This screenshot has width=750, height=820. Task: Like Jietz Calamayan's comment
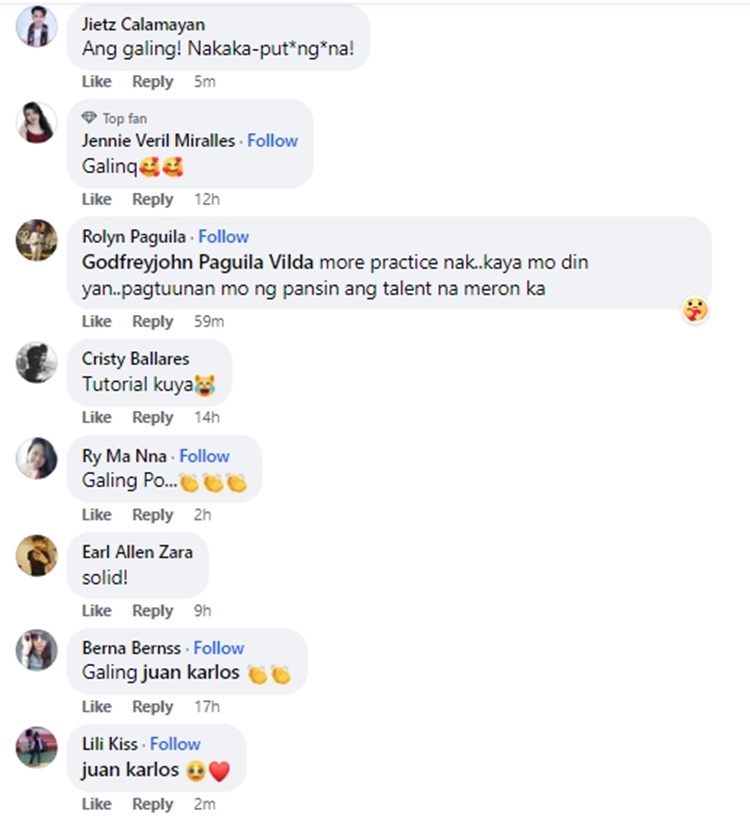pos(97,82)
